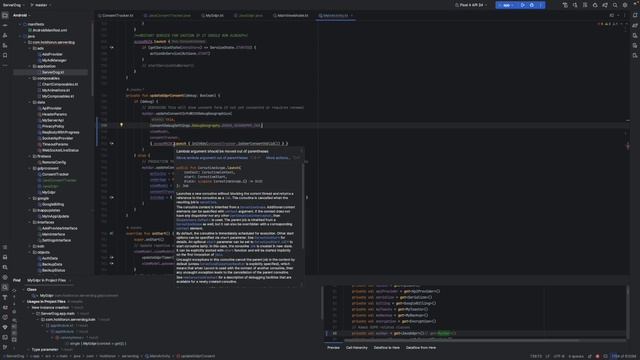Open IDE settings gear icon
Viewport: 640px width, 360px height.
pyautogui.click(x=625, y=5)
